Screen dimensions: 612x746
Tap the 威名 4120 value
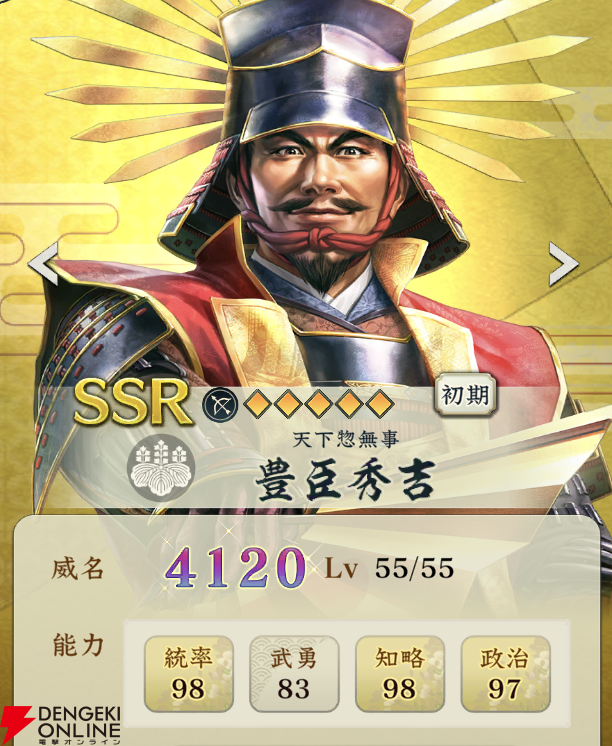point(235,567)
